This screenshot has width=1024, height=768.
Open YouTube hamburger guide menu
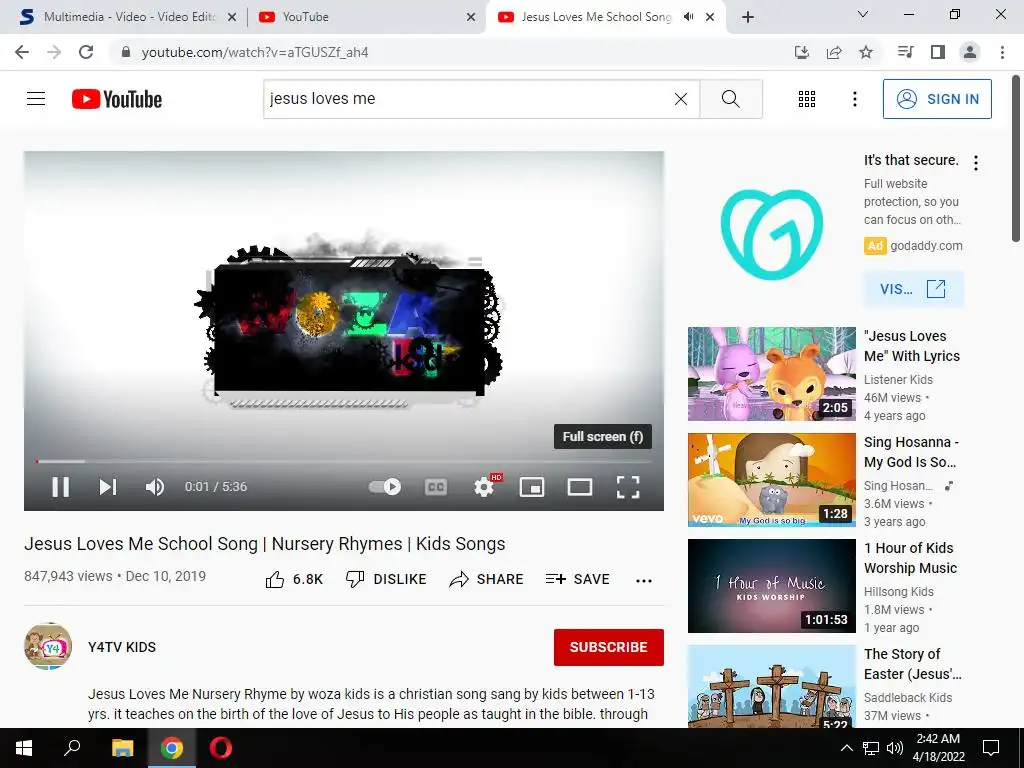click(36, 99)
